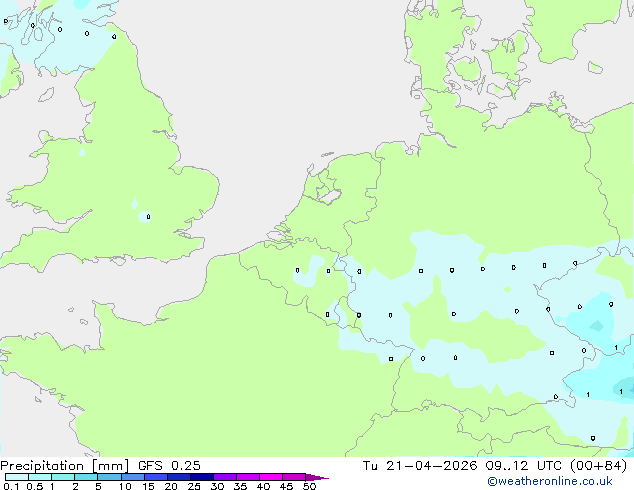Pick the 10–15 mm legend color box
Screen dimensions: 634x490
pyautogui.click(x=132, y=477)
